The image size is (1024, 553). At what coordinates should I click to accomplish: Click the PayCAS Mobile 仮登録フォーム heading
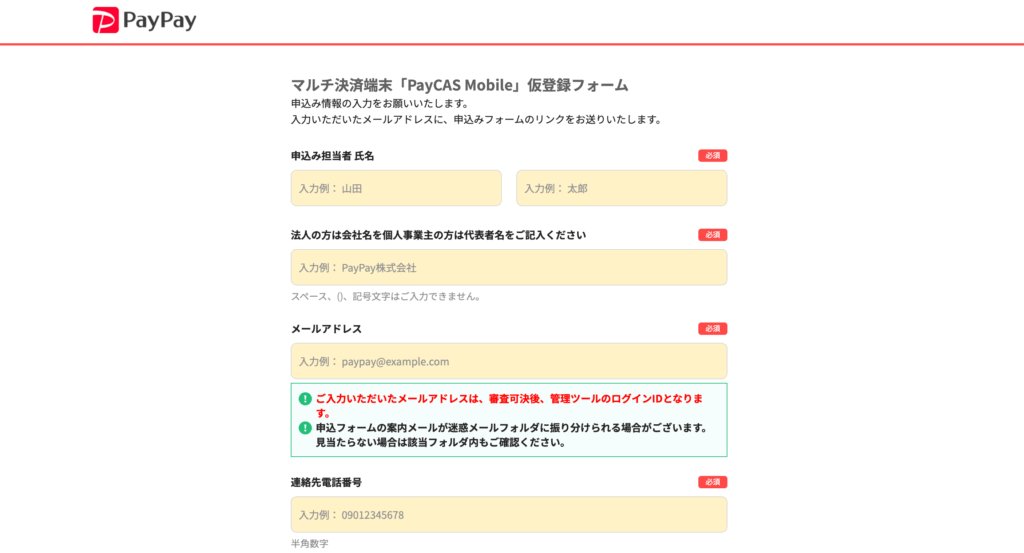coord(459,85)
